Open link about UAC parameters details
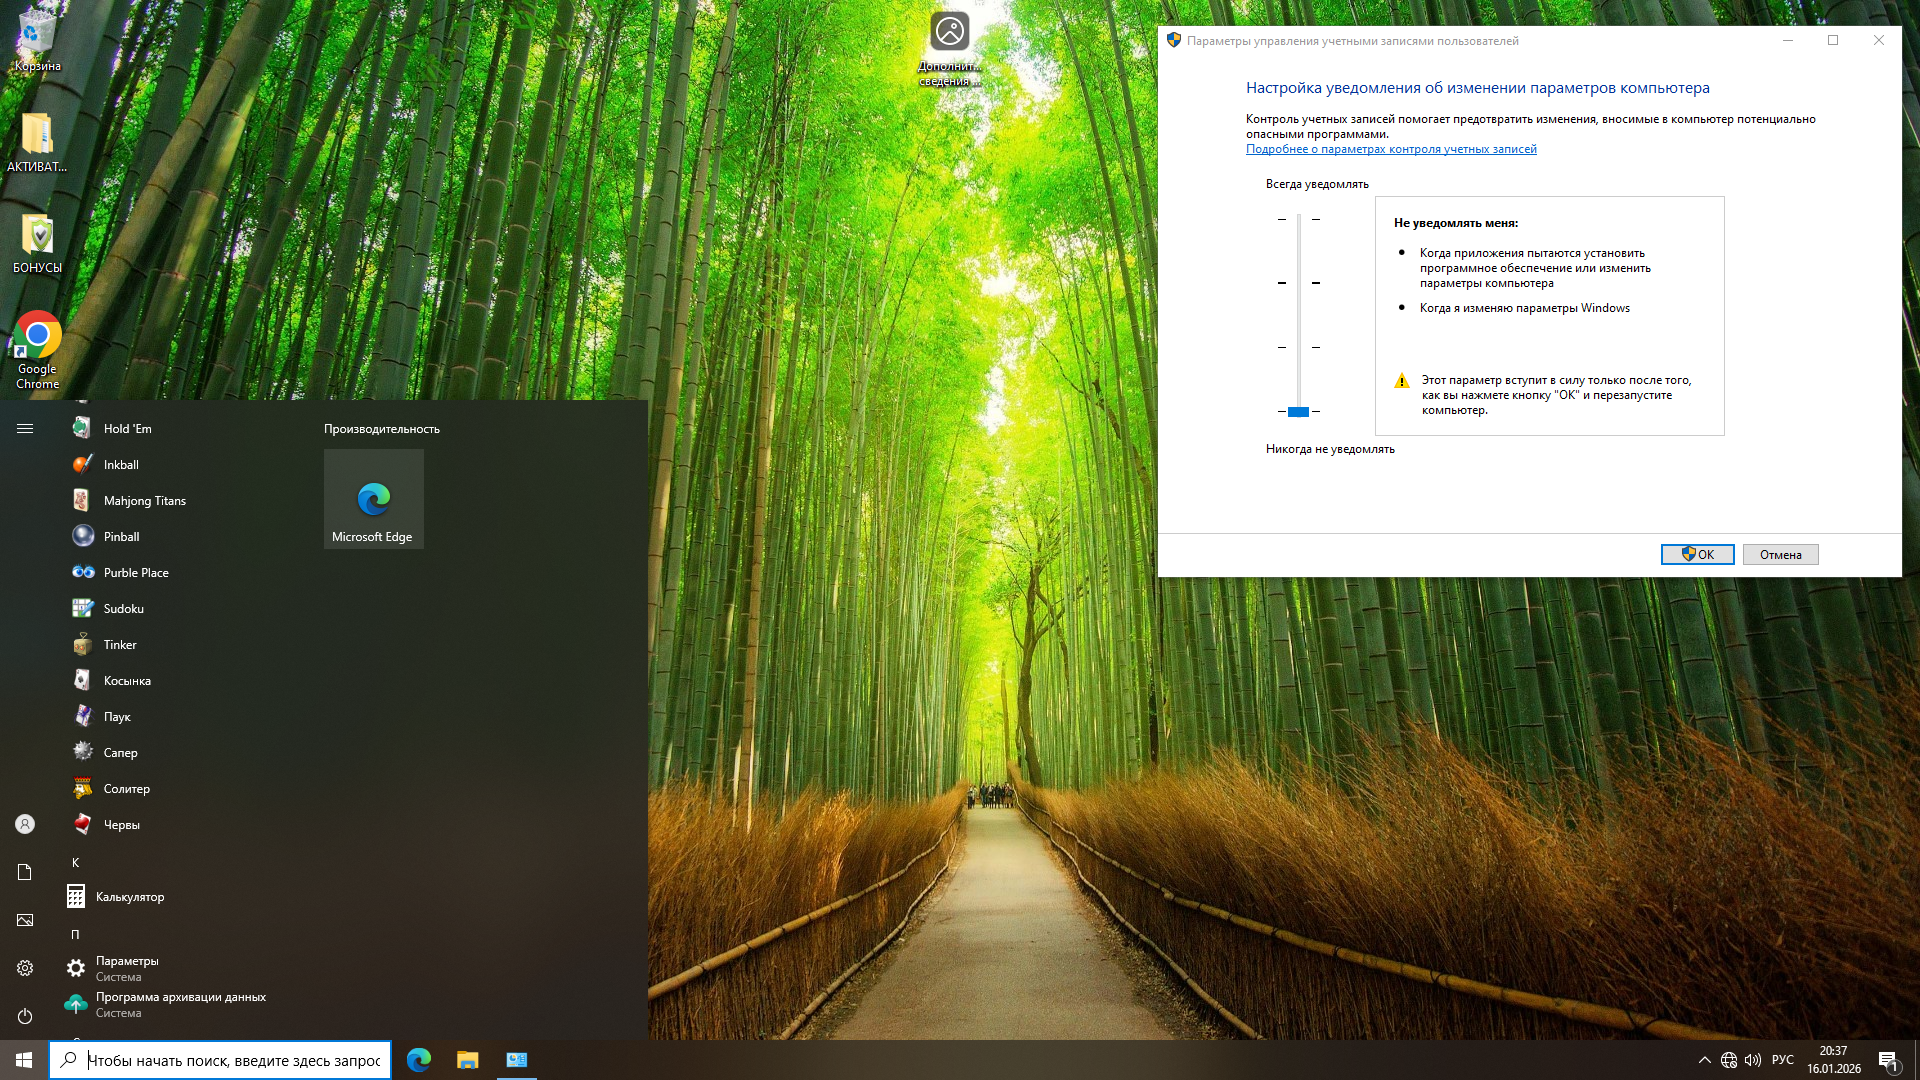This screenshot has width=1920, height=1080. 1390,149
